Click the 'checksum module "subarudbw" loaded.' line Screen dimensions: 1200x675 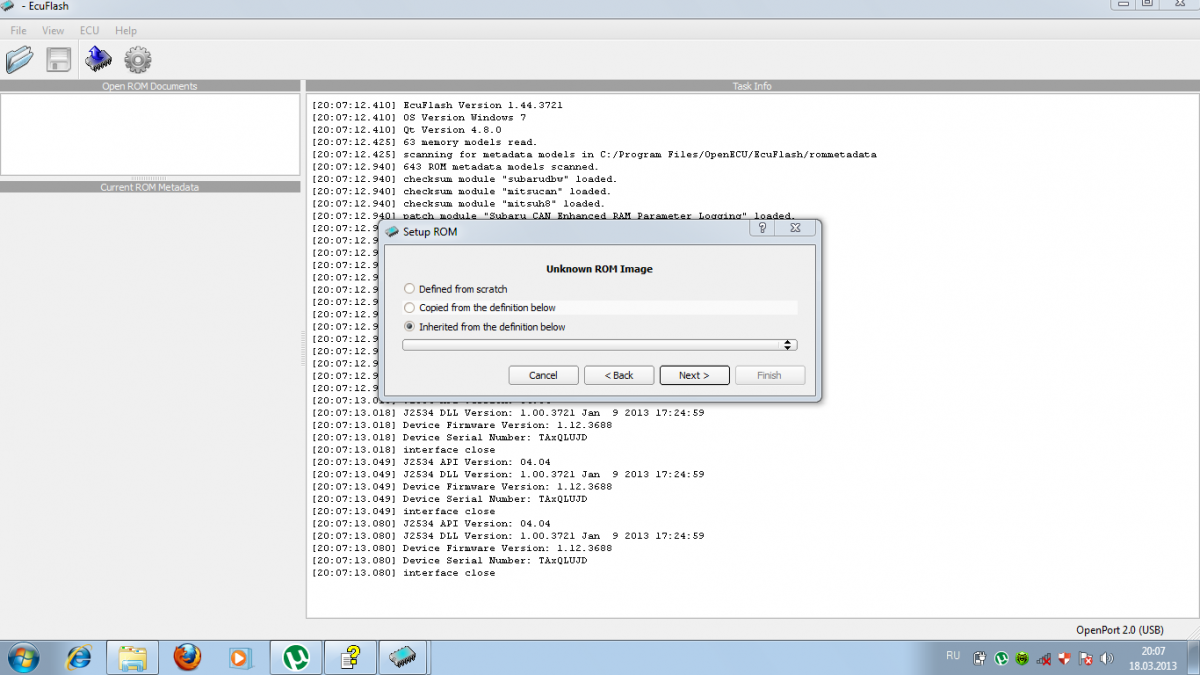pyautogui.click(x=464, y=179)
